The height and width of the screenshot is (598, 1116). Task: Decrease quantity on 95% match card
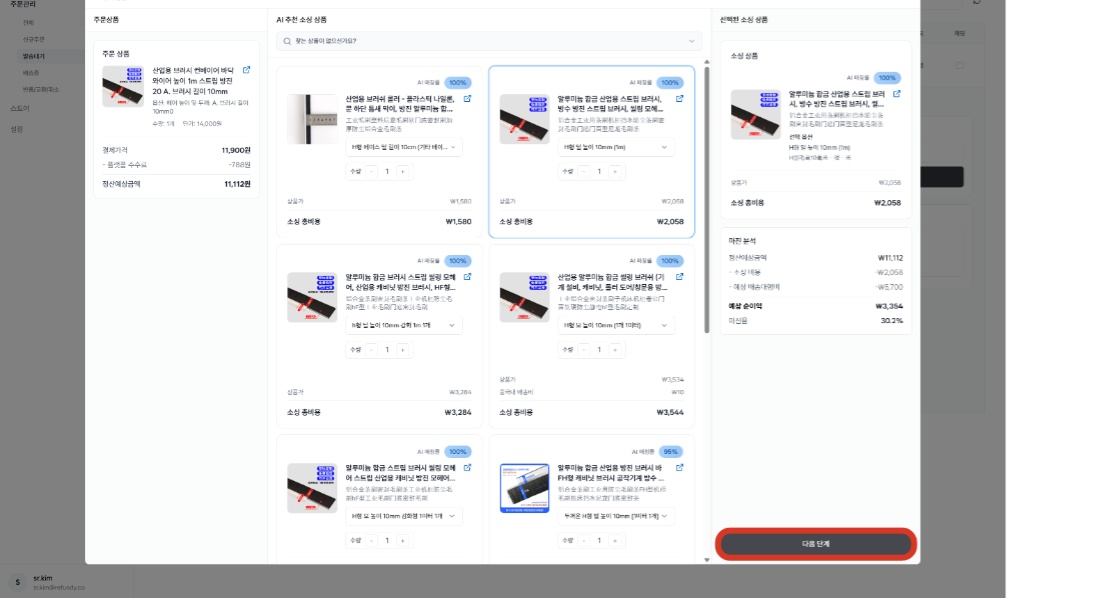[584, 540]
